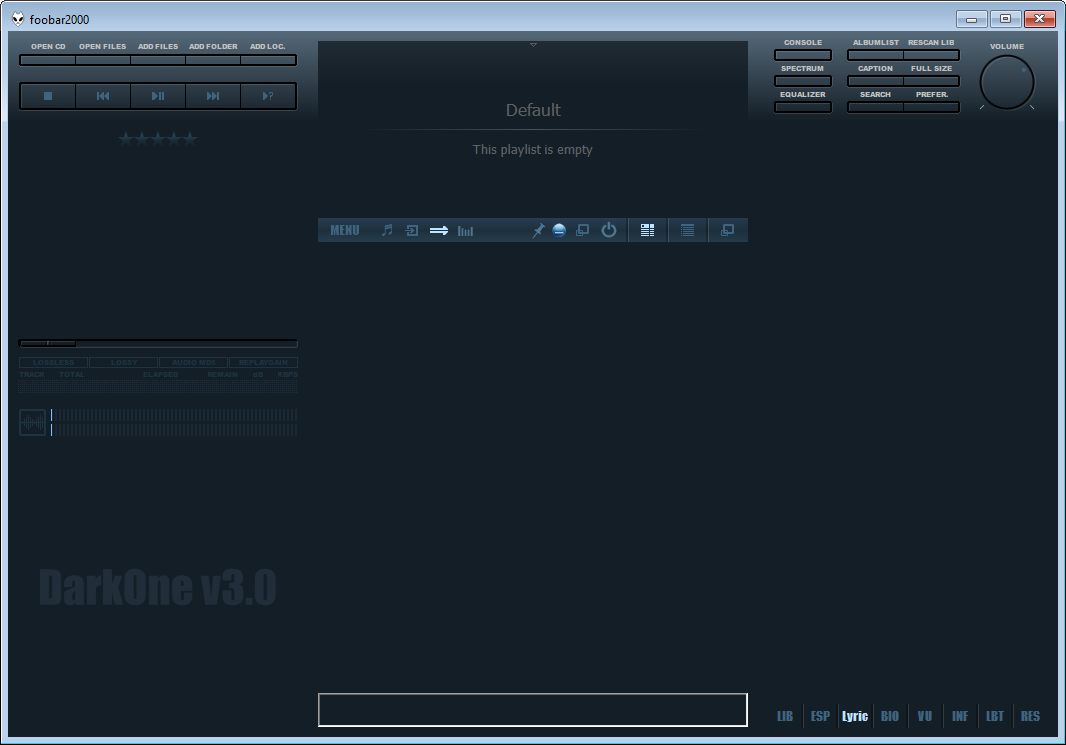Open the INF tab
The height and width of the screenshot is (745, 1066).
point(960,716)
